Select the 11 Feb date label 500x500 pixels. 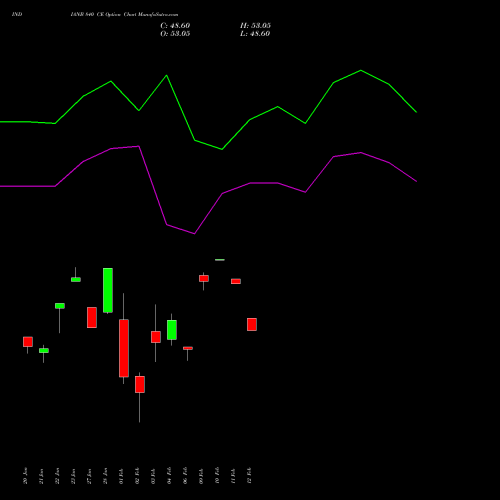(233, 476)
